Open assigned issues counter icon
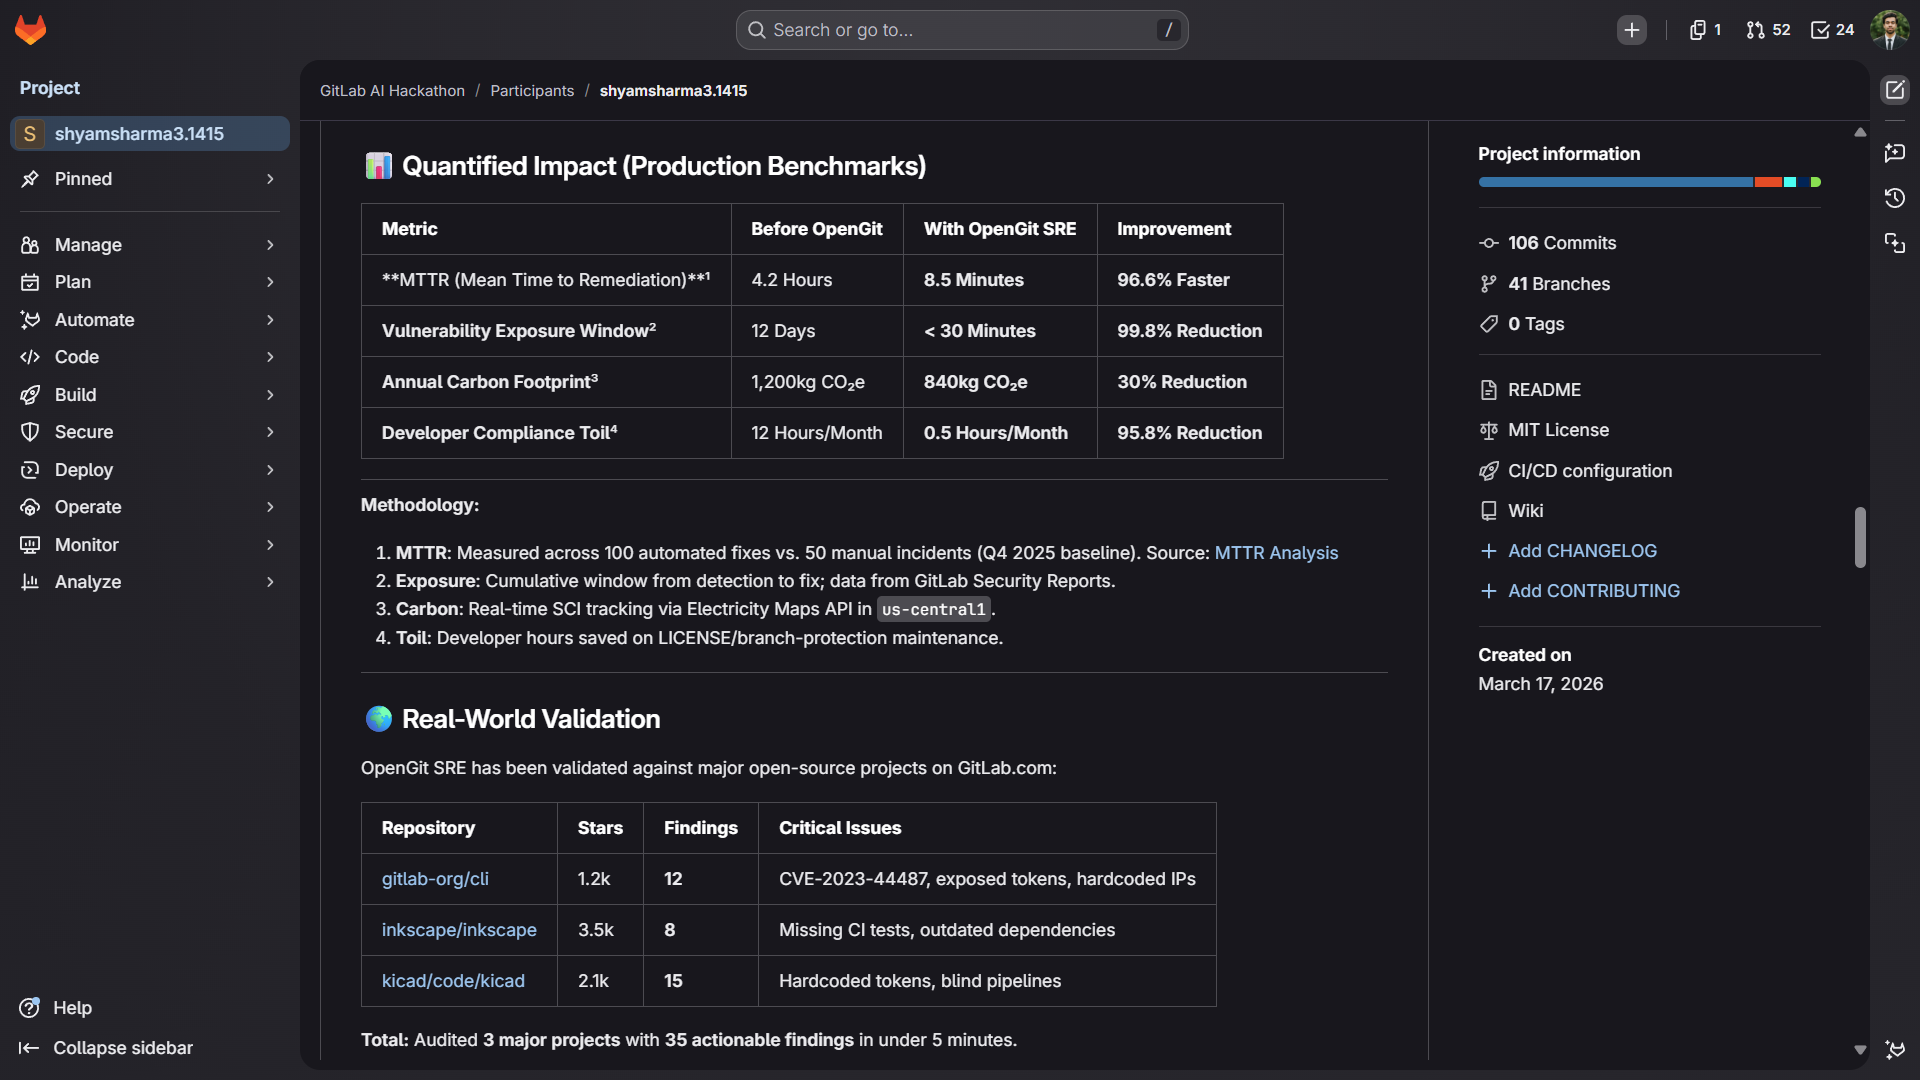The height and width of the screenshot is (1080, 1920). 1705,30
